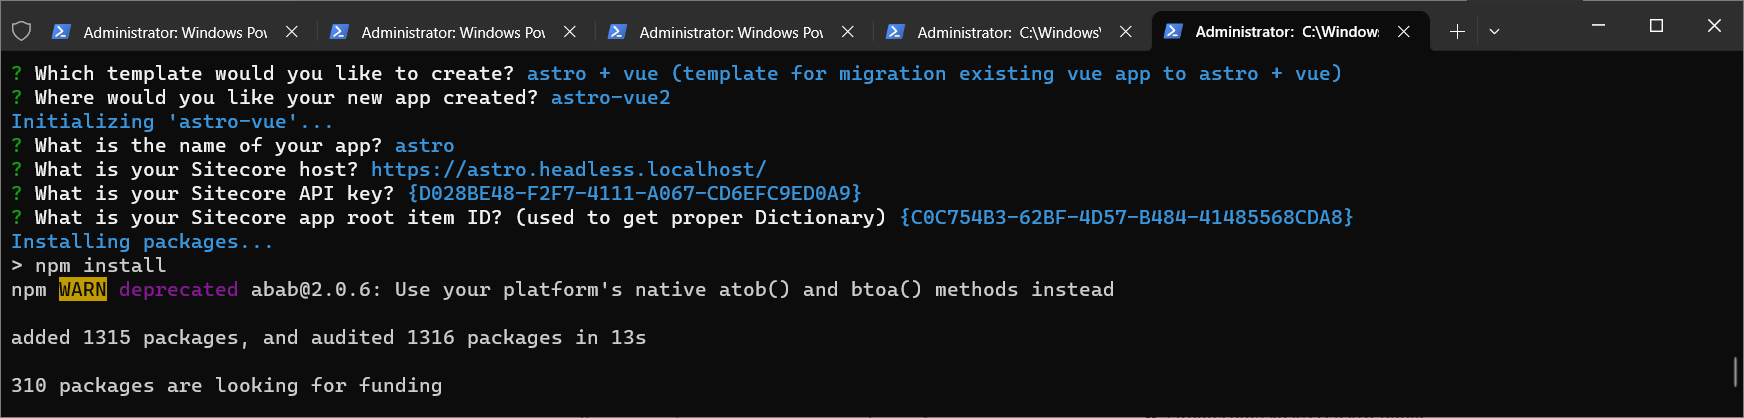Click PowerShell icon on first tab
This screenshot has width=1744, height=418.
[x=61, y=32]
